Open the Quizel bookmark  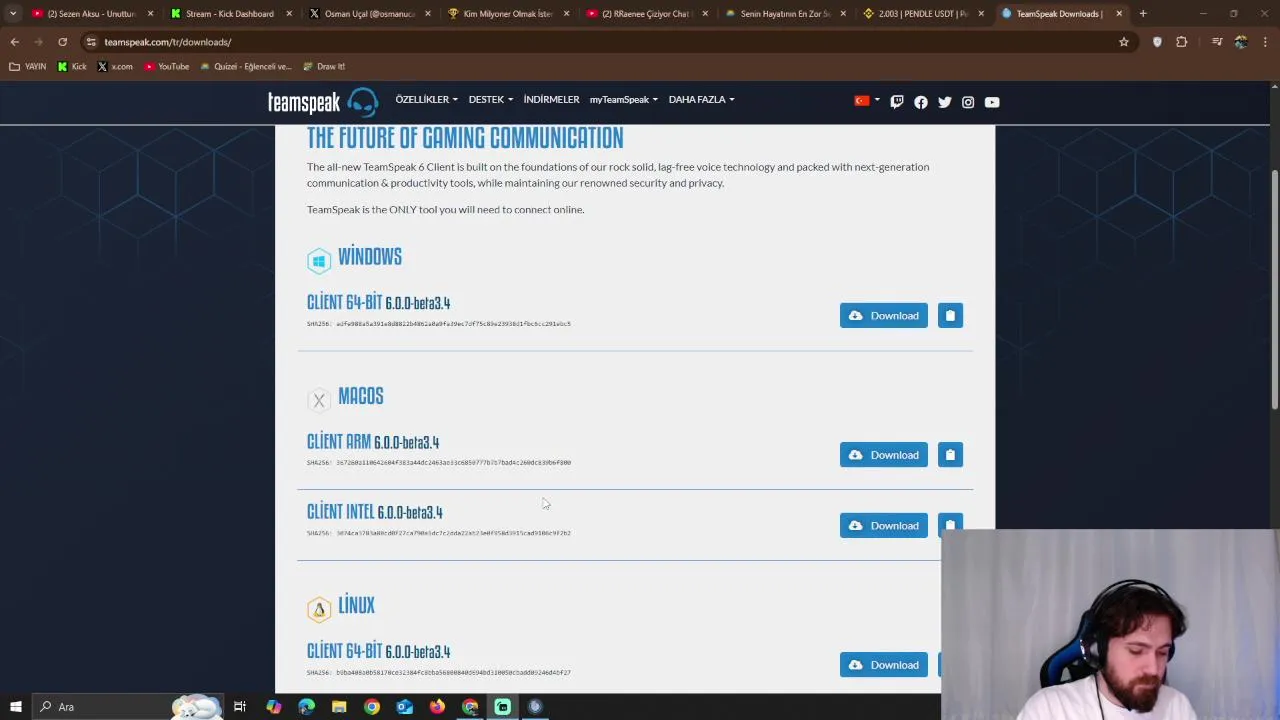tap(246, 67)
